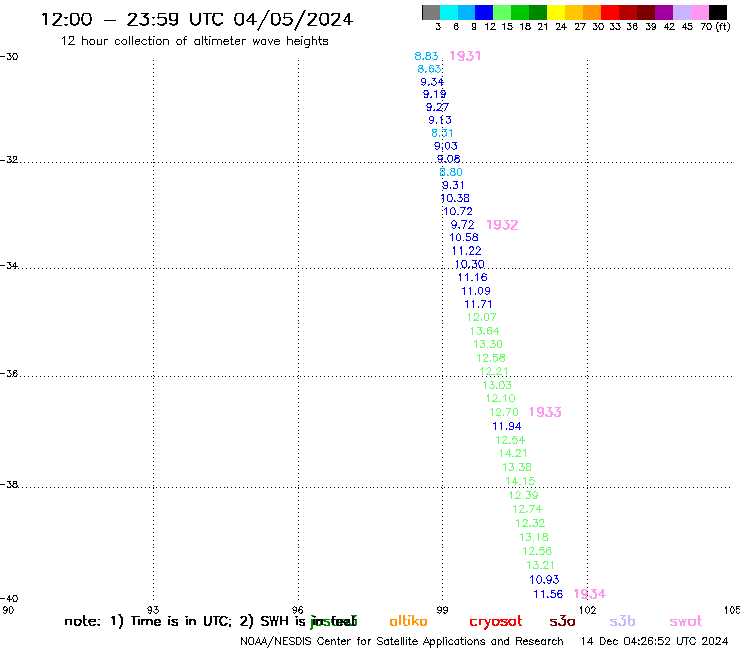Click the longitude axis label 102
This screenshot has width=740, height=650.
pos(588,610)
